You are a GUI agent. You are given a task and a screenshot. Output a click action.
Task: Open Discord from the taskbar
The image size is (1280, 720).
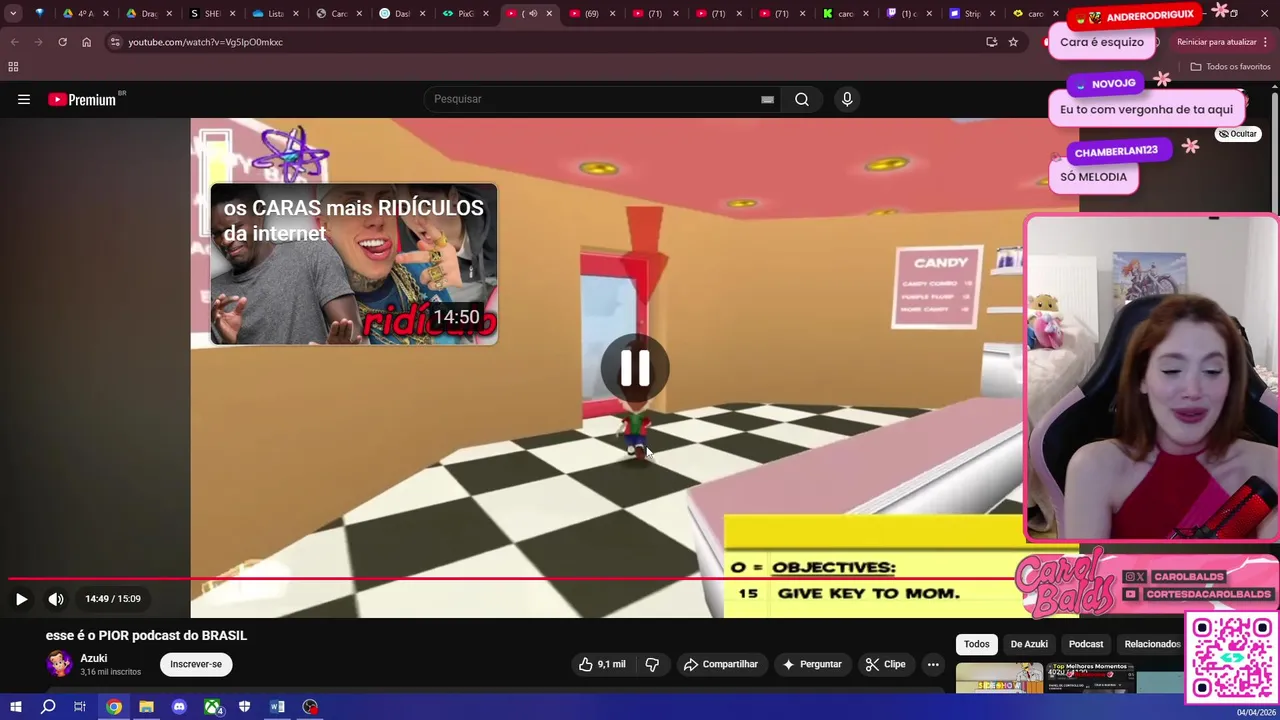(x=179, y=707)
